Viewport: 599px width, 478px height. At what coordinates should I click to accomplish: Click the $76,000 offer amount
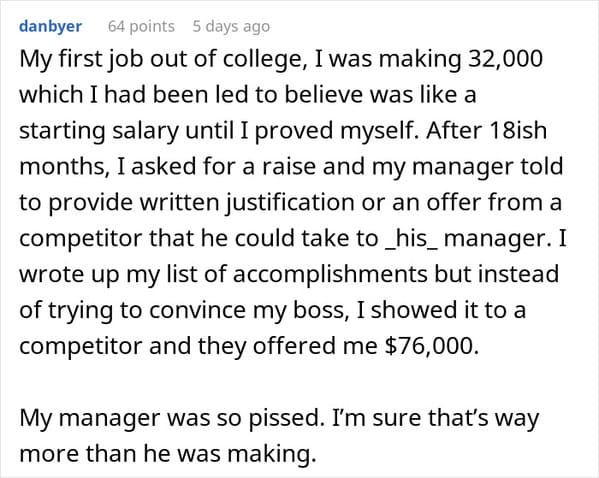[431, 346]
